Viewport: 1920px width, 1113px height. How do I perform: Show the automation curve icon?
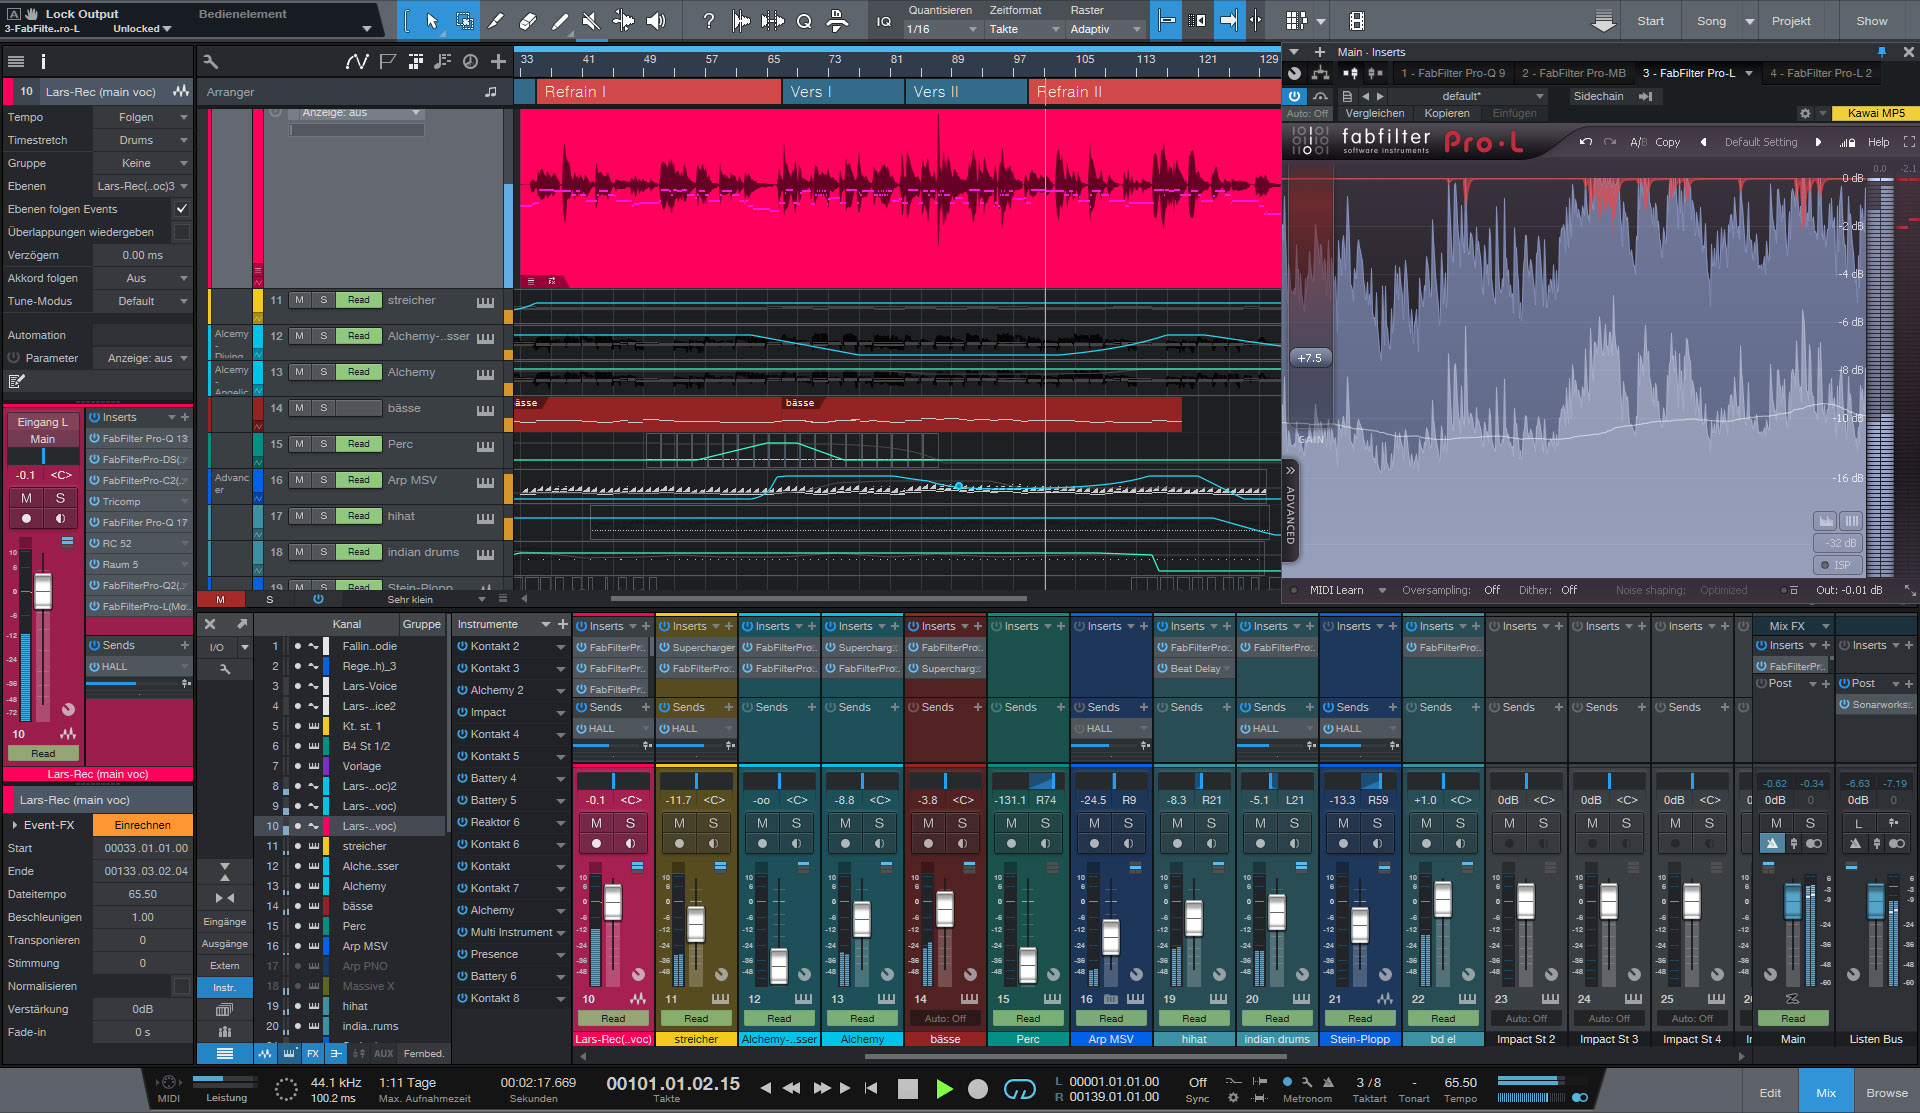[x=357, y=62]
